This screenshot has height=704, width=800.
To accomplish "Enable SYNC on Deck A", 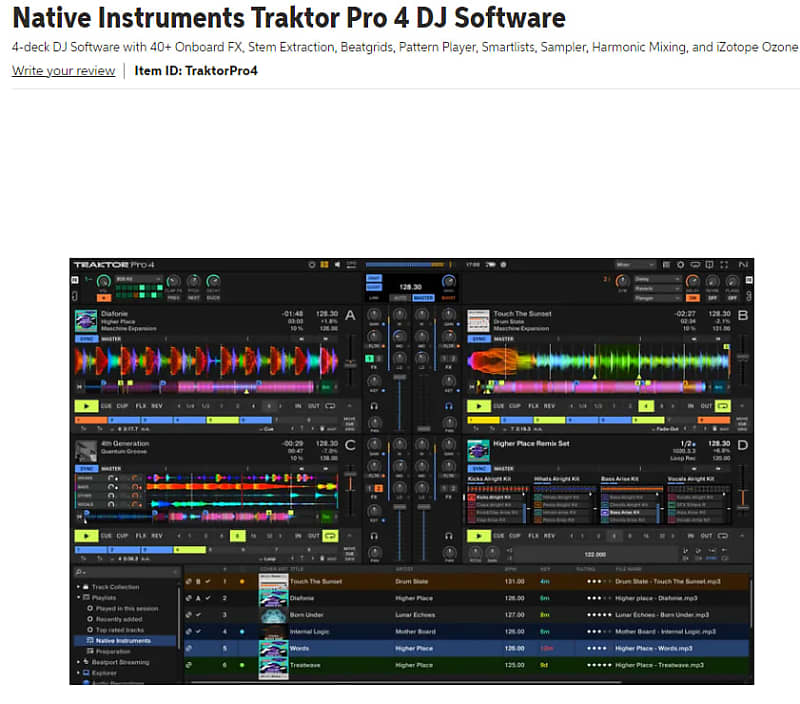I will point(86,338).
